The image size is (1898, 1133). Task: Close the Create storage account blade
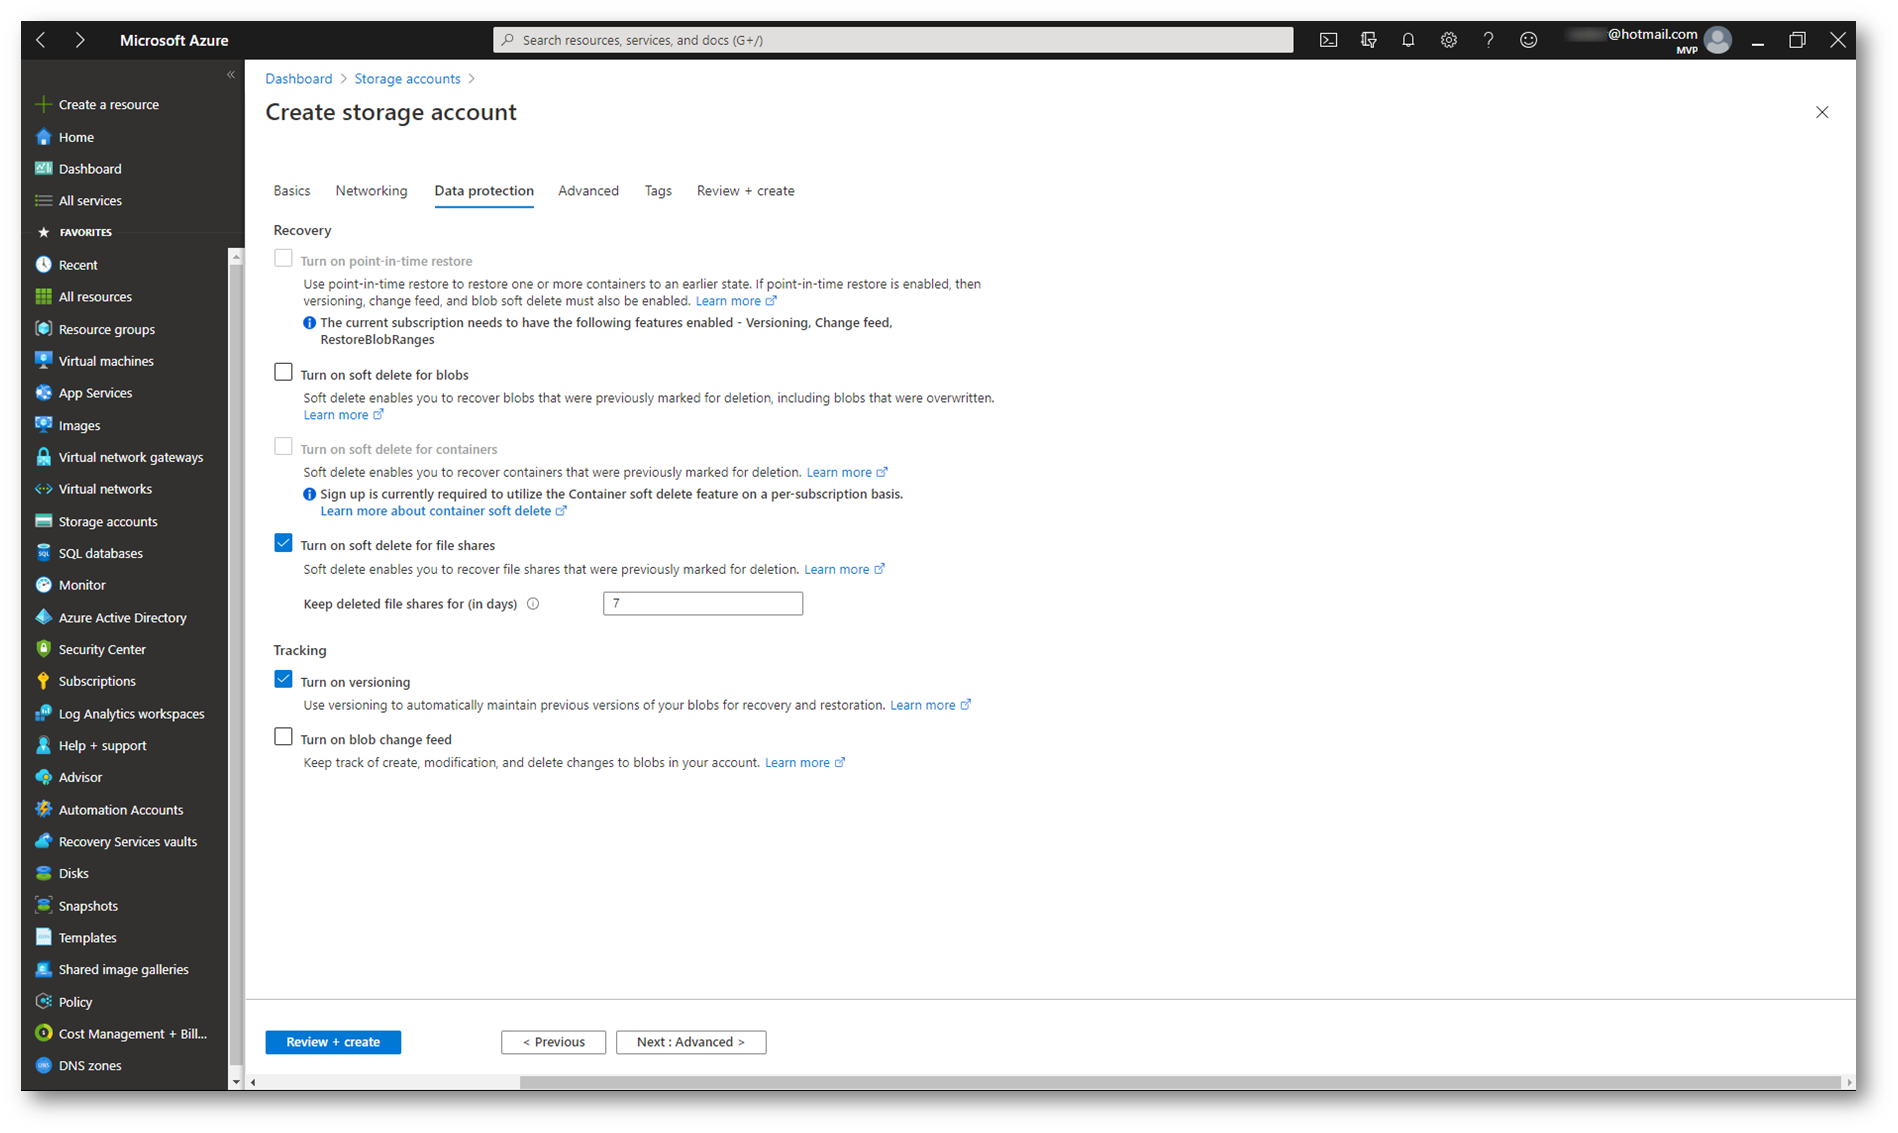pos(1822,112)
